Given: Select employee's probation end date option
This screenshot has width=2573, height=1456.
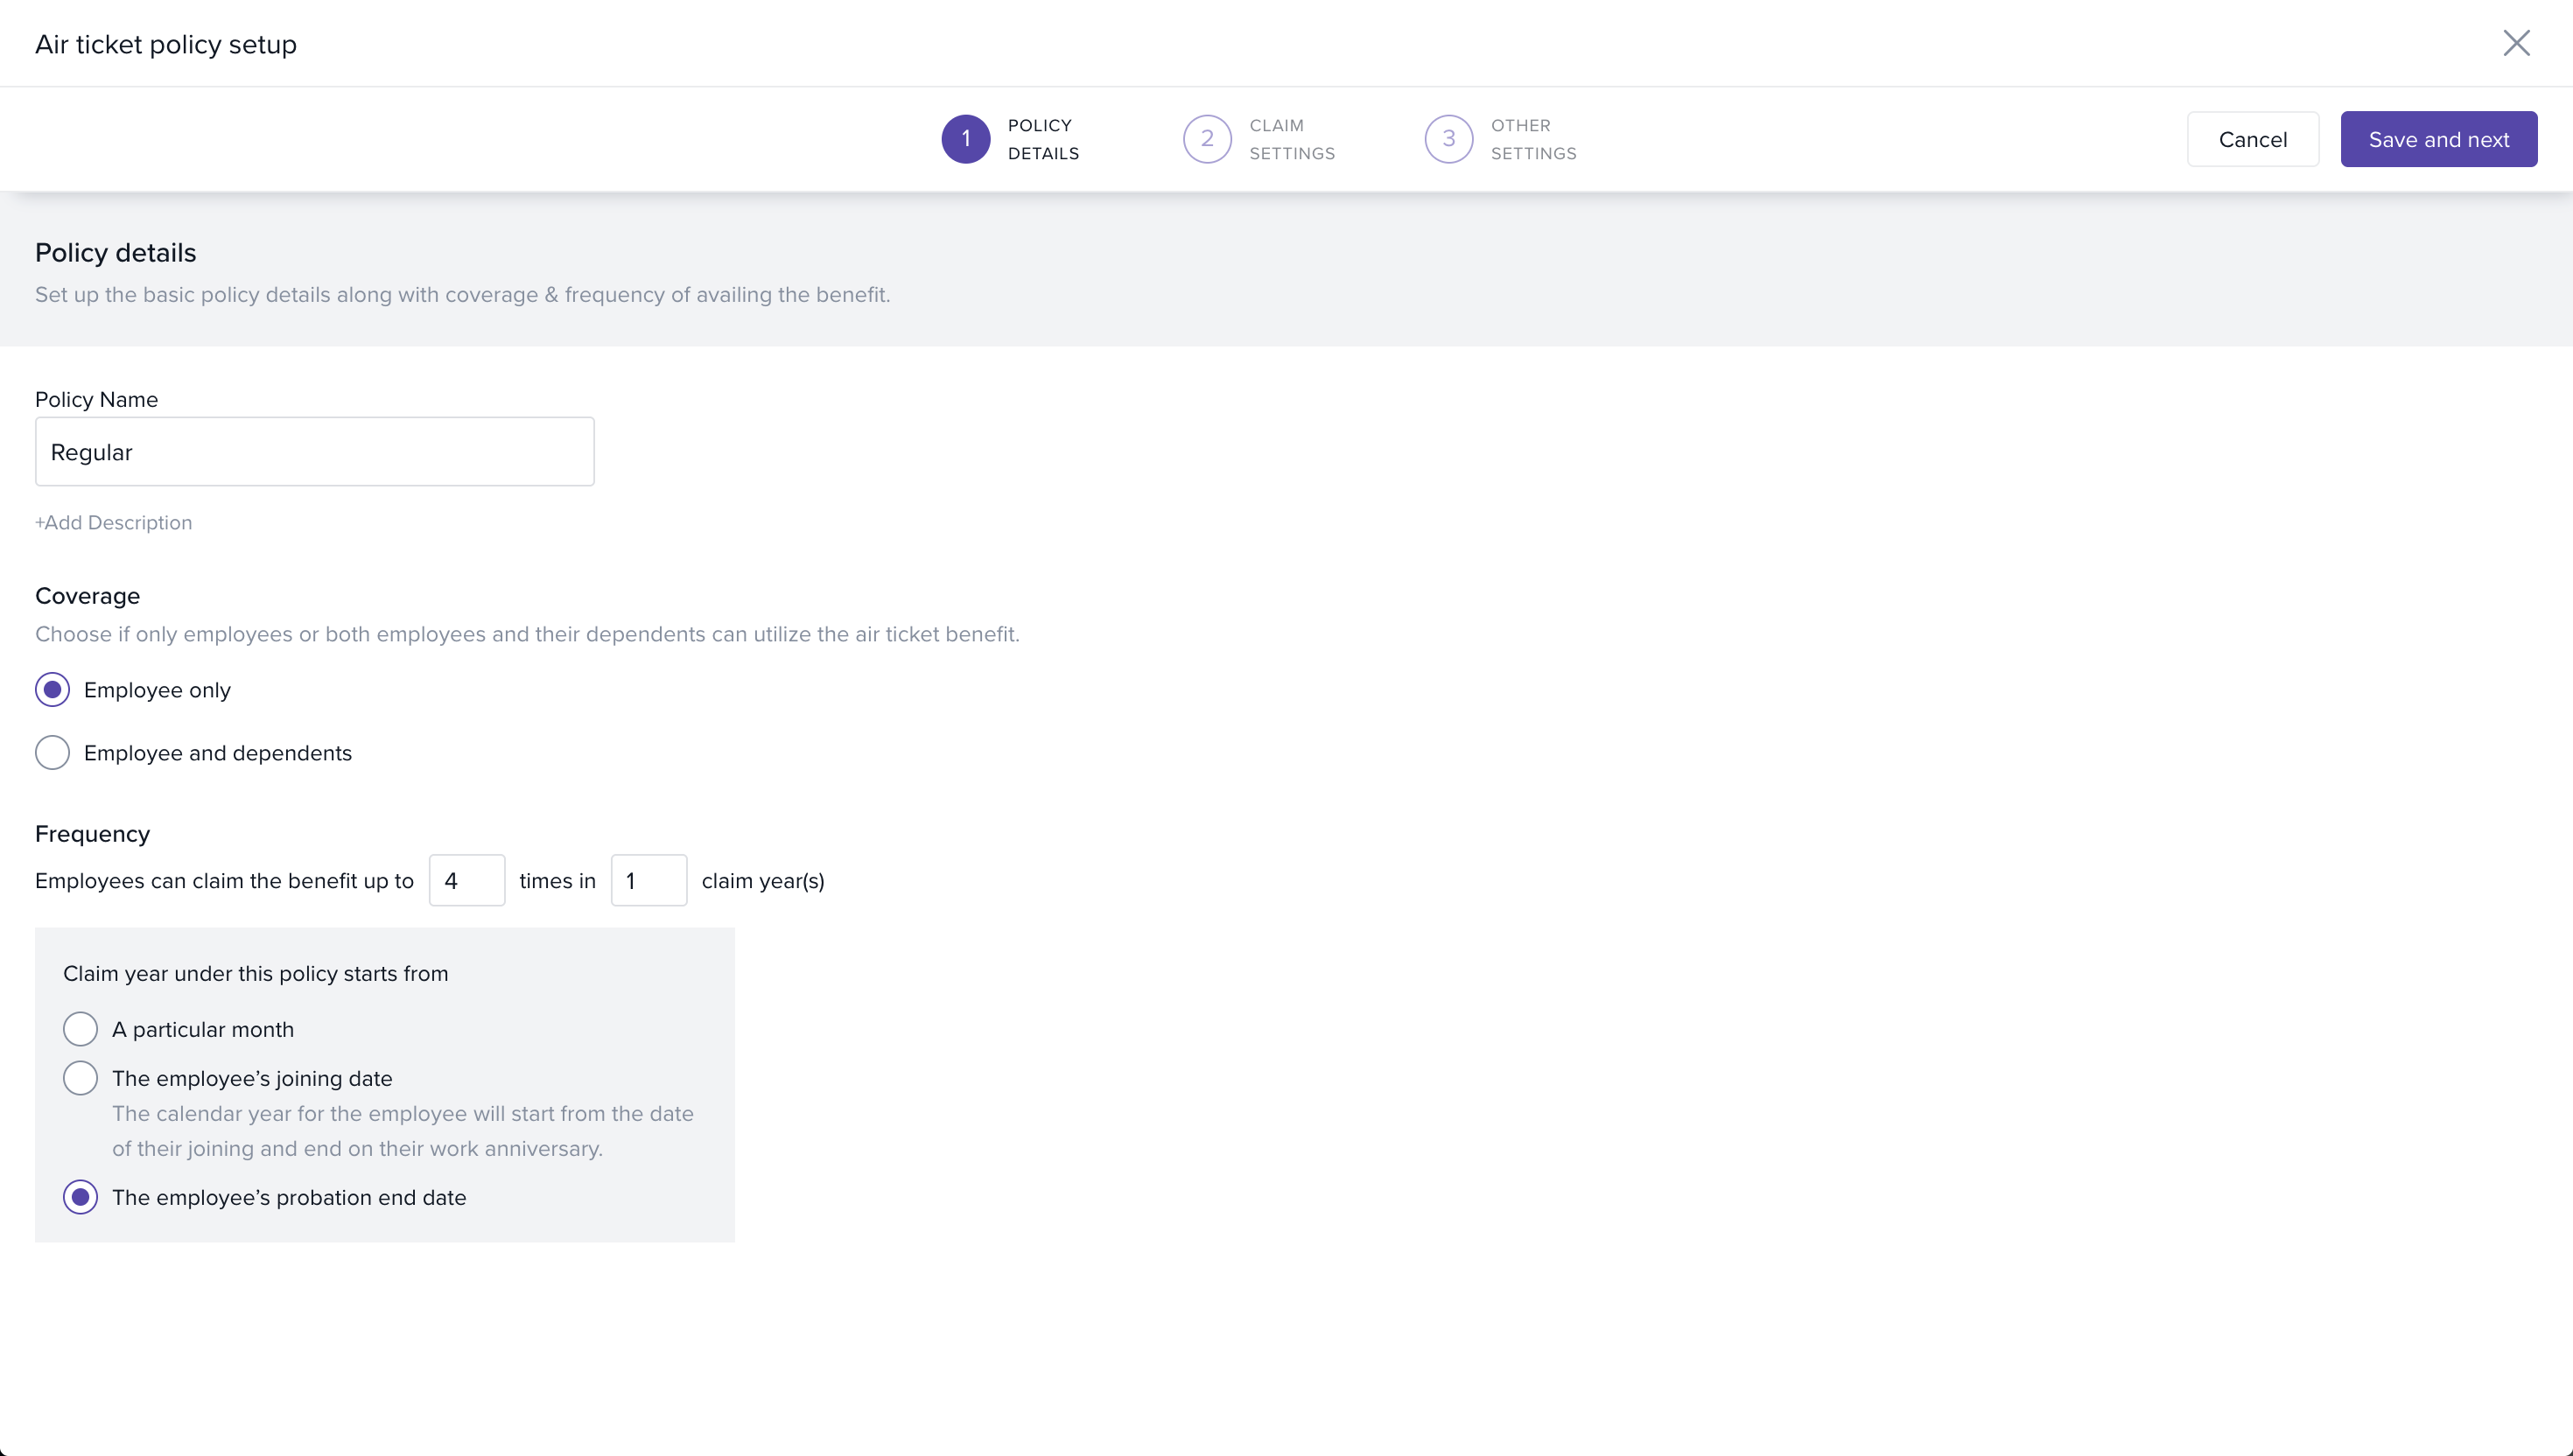Looking at the screenshot, I should pyautogui.click(x=80, y=1197).
